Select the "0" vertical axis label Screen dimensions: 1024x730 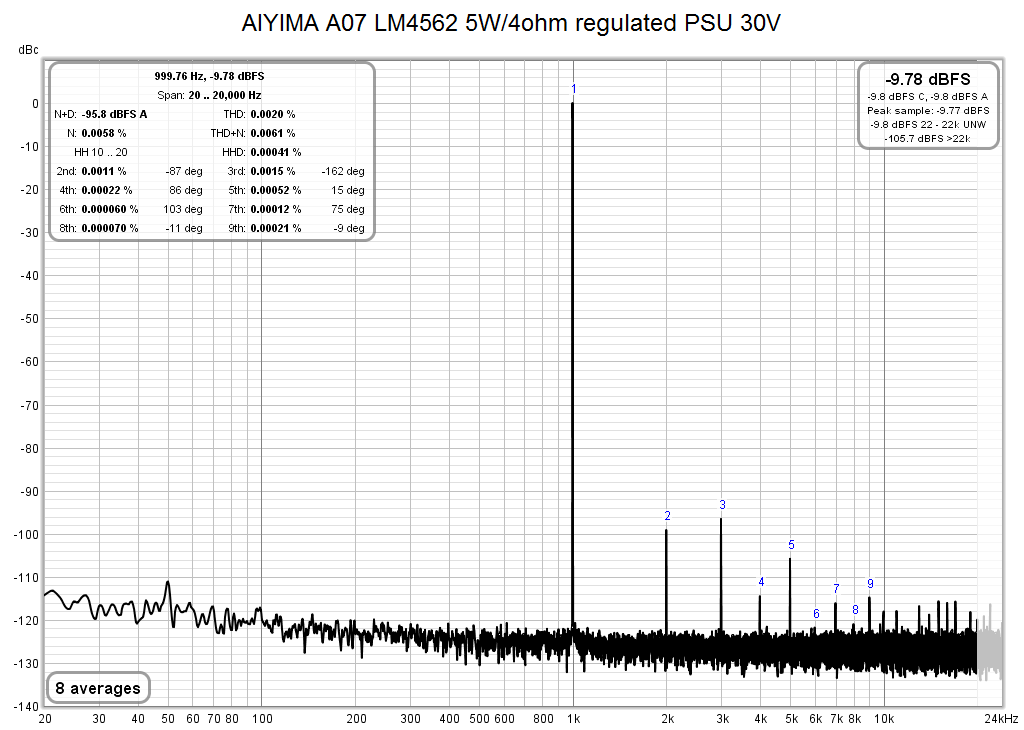pyautogui.click(x=35, y=104)
